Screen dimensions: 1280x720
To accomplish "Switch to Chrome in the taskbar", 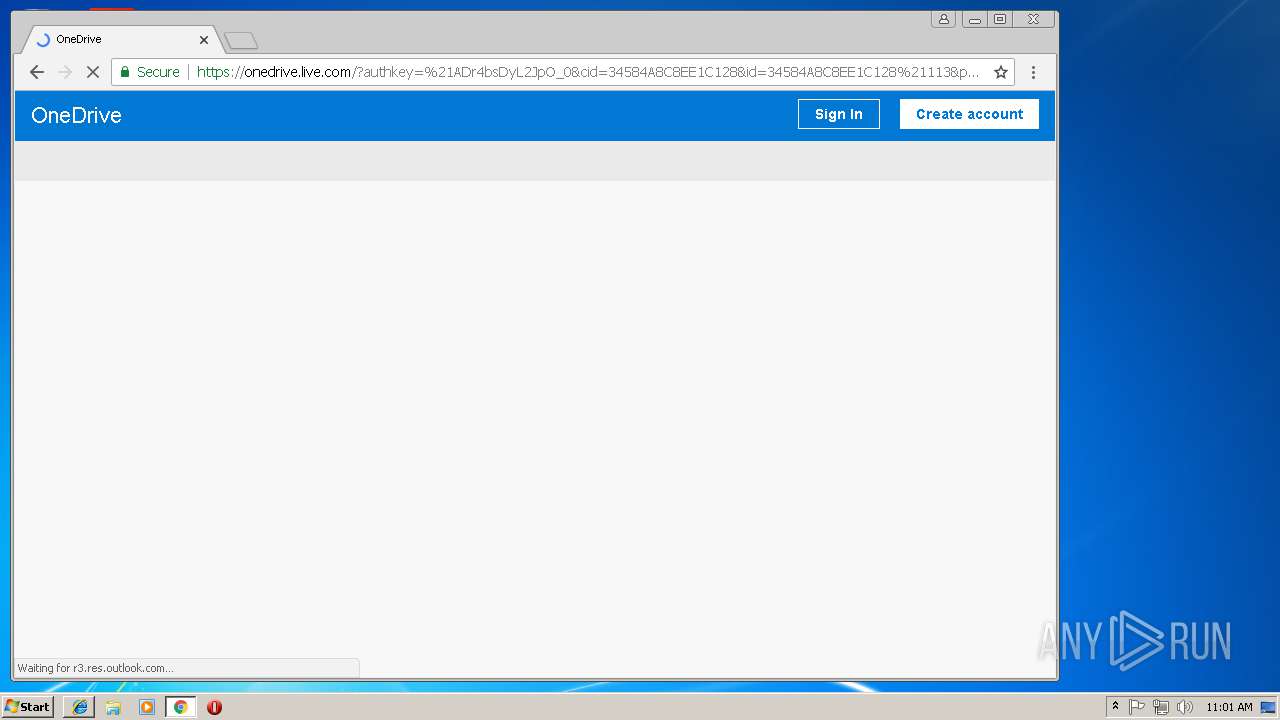I will tap(180, 707).
